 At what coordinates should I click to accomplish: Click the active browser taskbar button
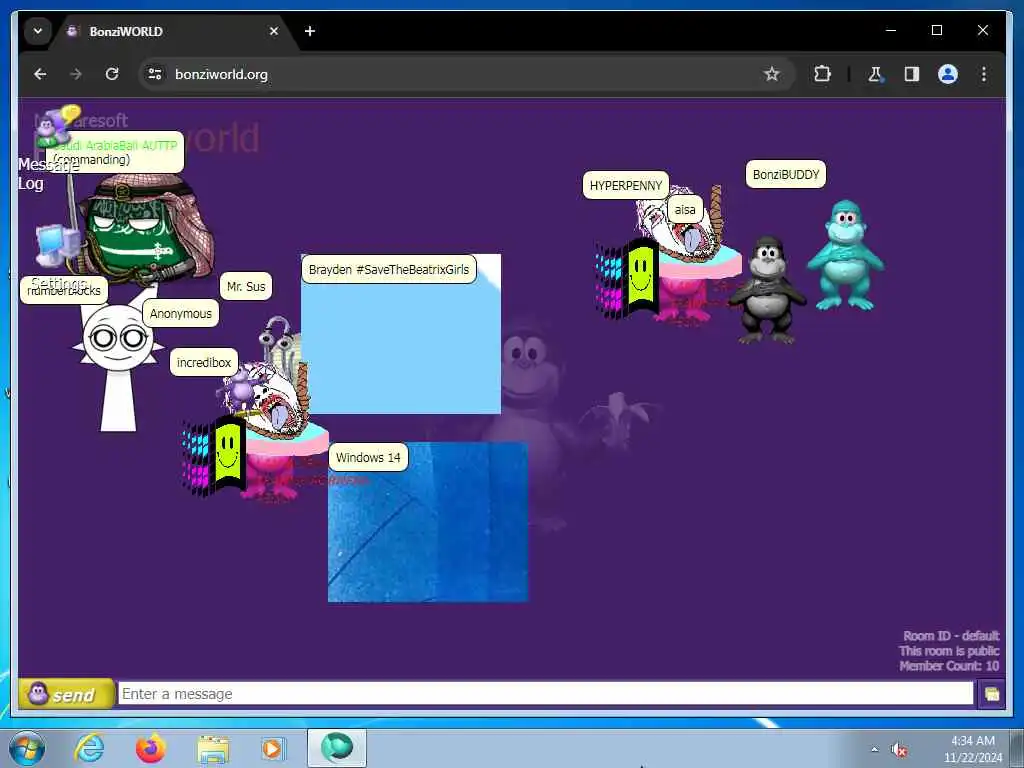[337, 748]
